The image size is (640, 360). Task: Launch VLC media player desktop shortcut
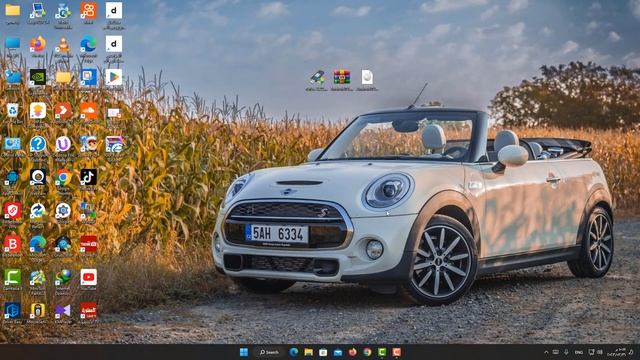click(63, 44)
